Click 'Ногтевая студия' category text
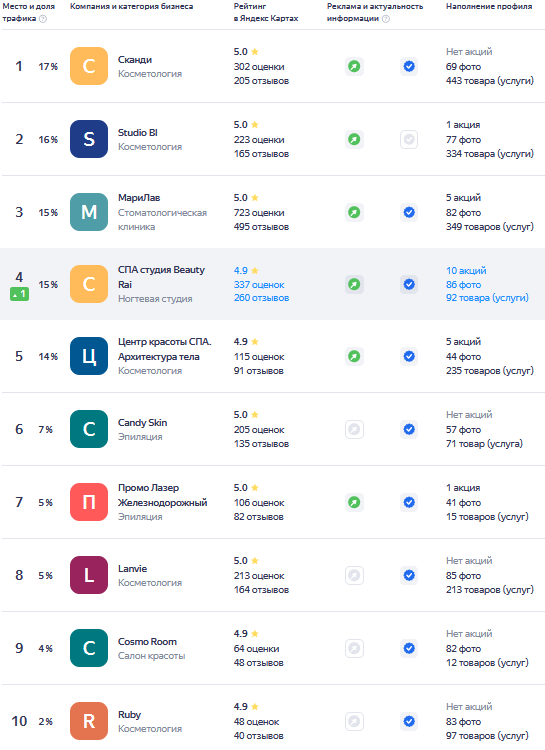This screenshot has width=545, height=750. point(155,299)
